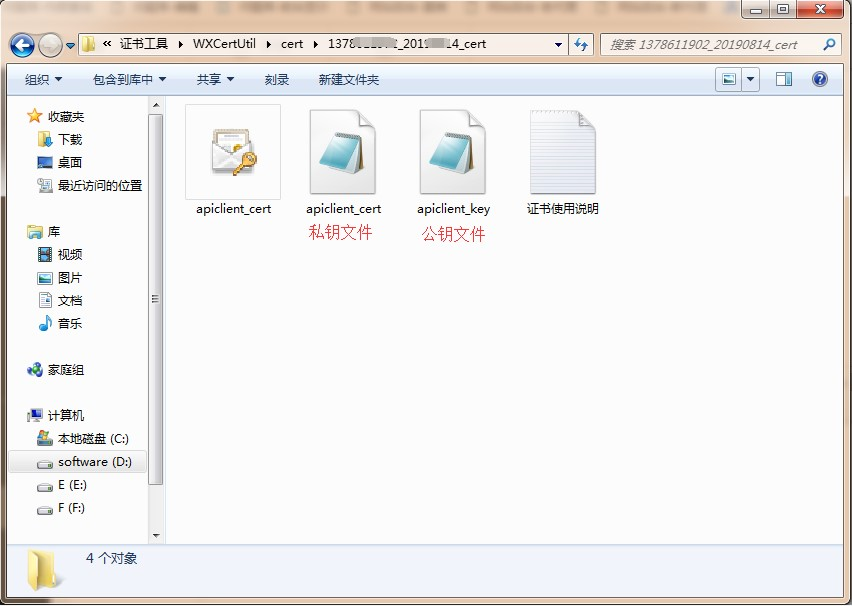The image size is (852, 606).
Task: Click the cert breadcrumb segment
Action: pyautogui.click(x=291, y=45)
